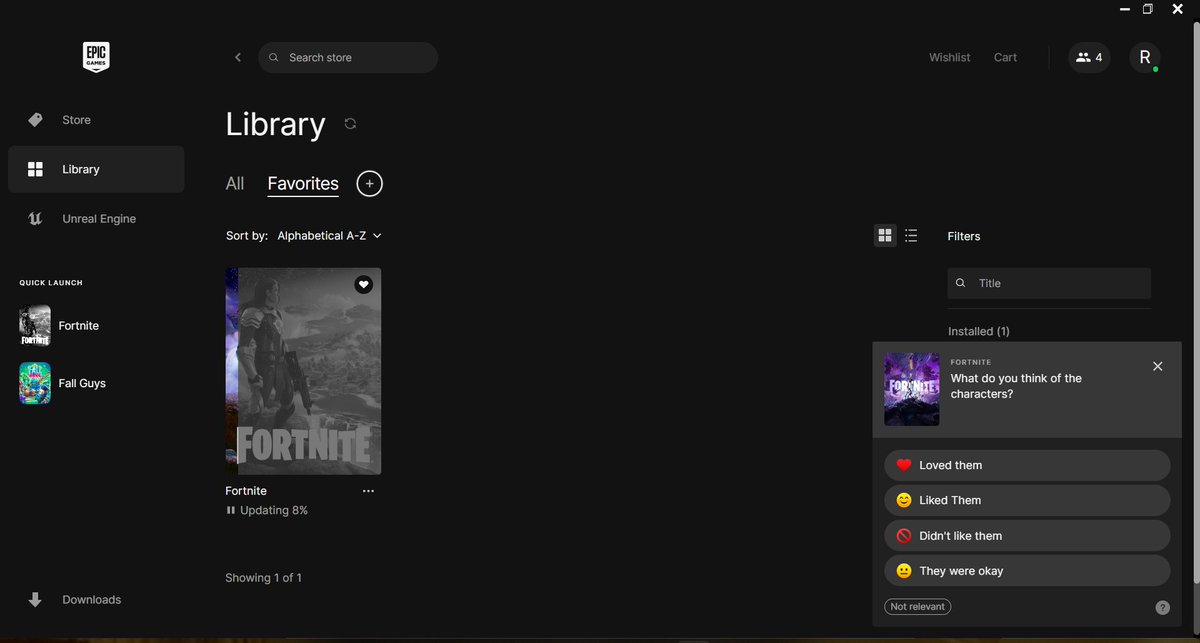Screen dimensions: 1200x643
Task: Close the Fortnite survey popup
Action: pyautogui.click(x=1158, y=366)
